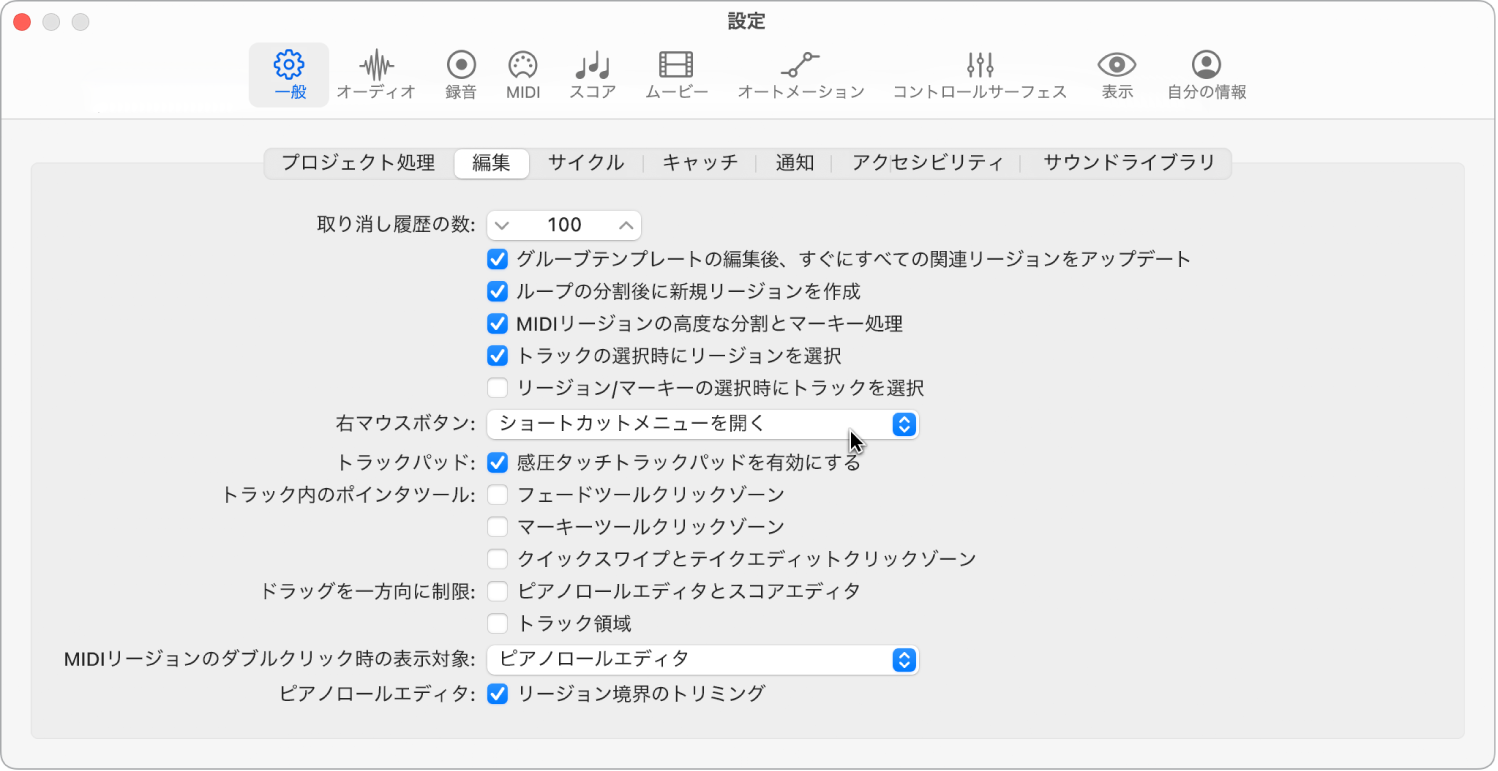Screen dimensions: 1498x771
Task: Select the オートメーション settings icon
Action: 799,74
